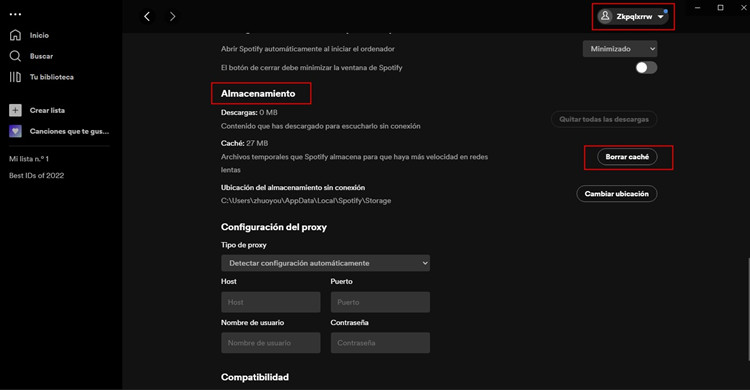Click the Borrar caché button

coord(627,157)
